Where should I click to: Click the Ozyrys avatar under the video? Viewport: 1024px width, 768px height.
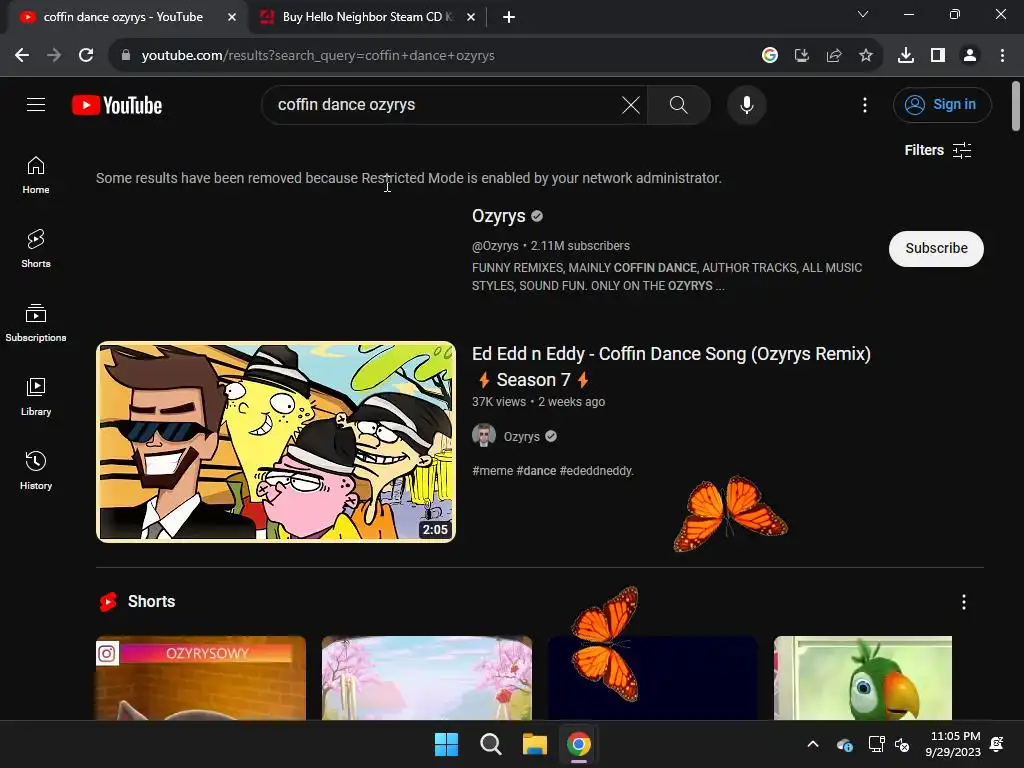coord(484,436)
